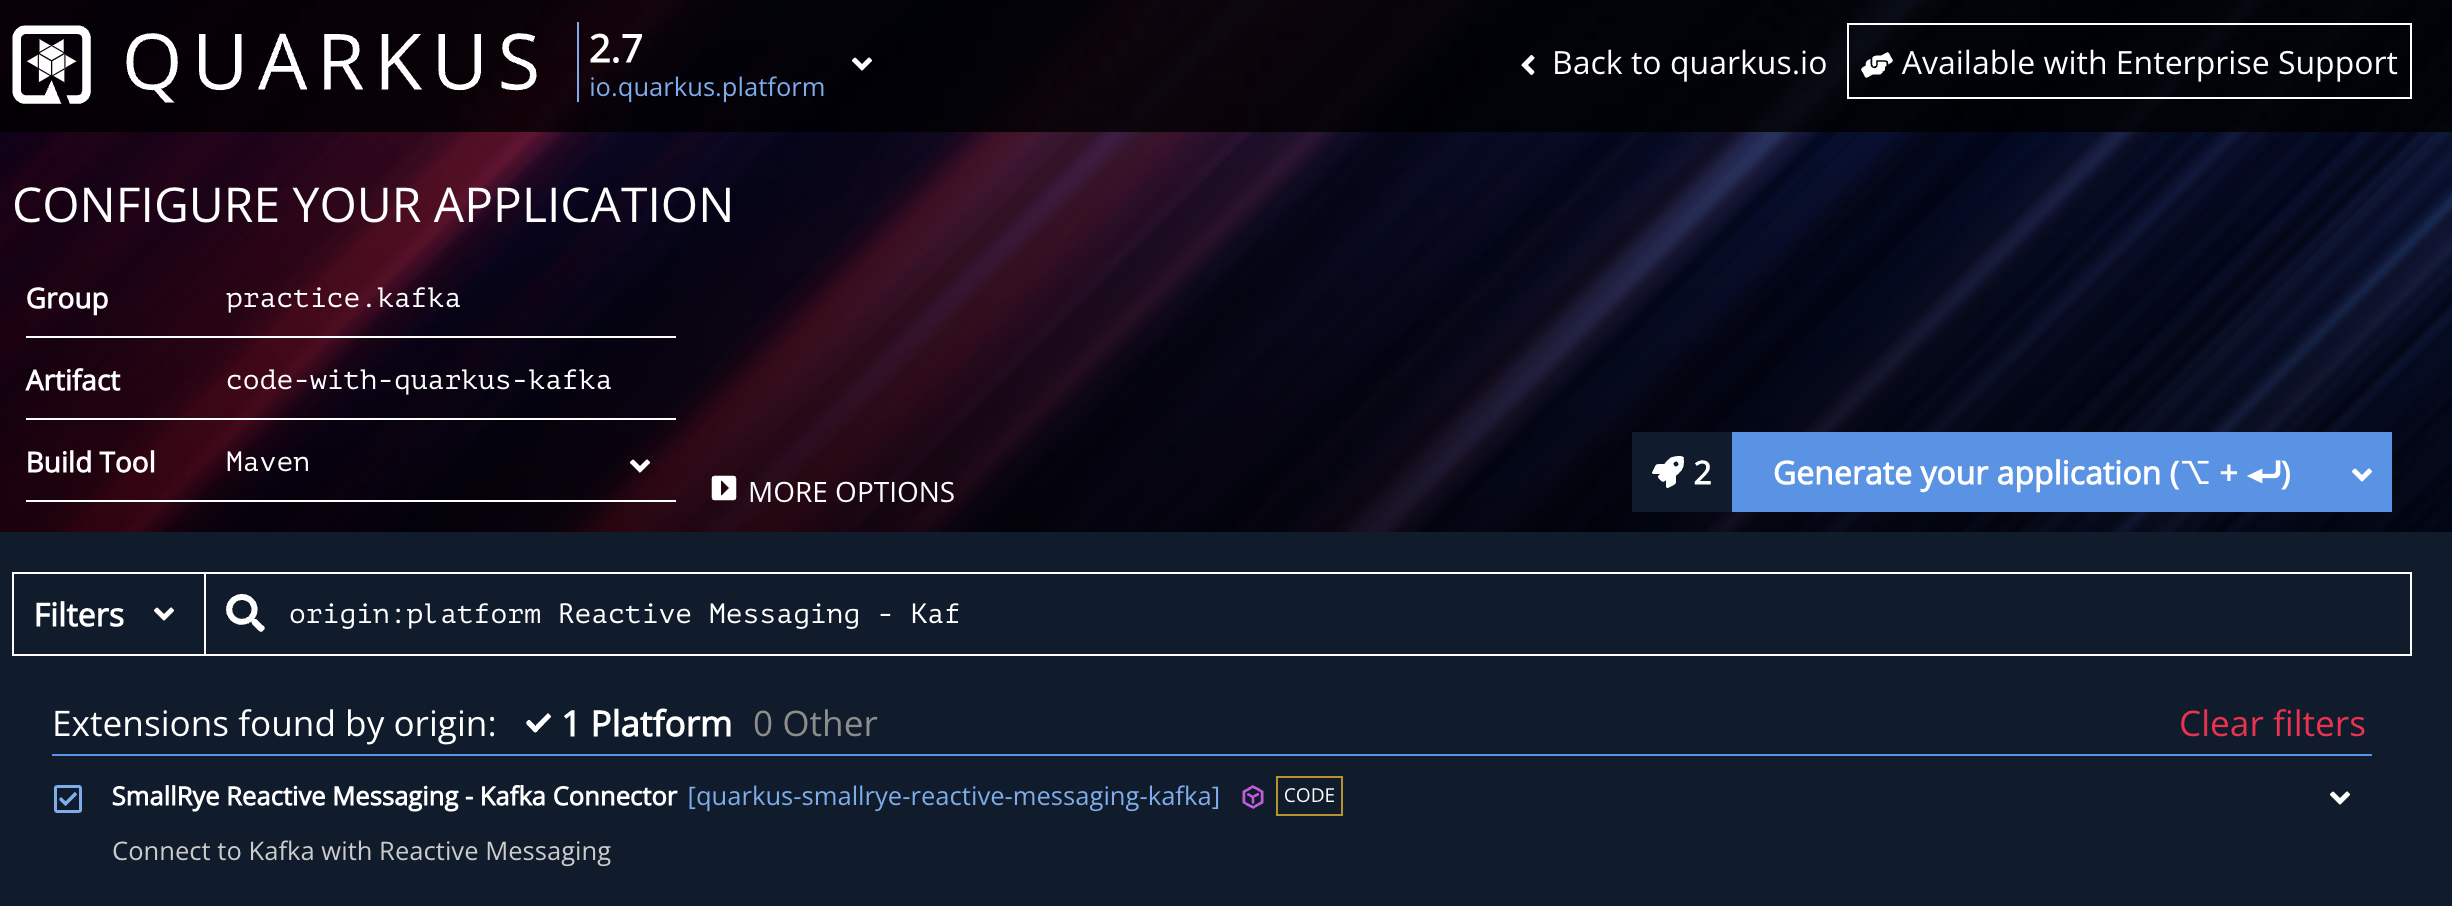
Task: Click the search magnifier icon
Action: (x=245, y=613)
